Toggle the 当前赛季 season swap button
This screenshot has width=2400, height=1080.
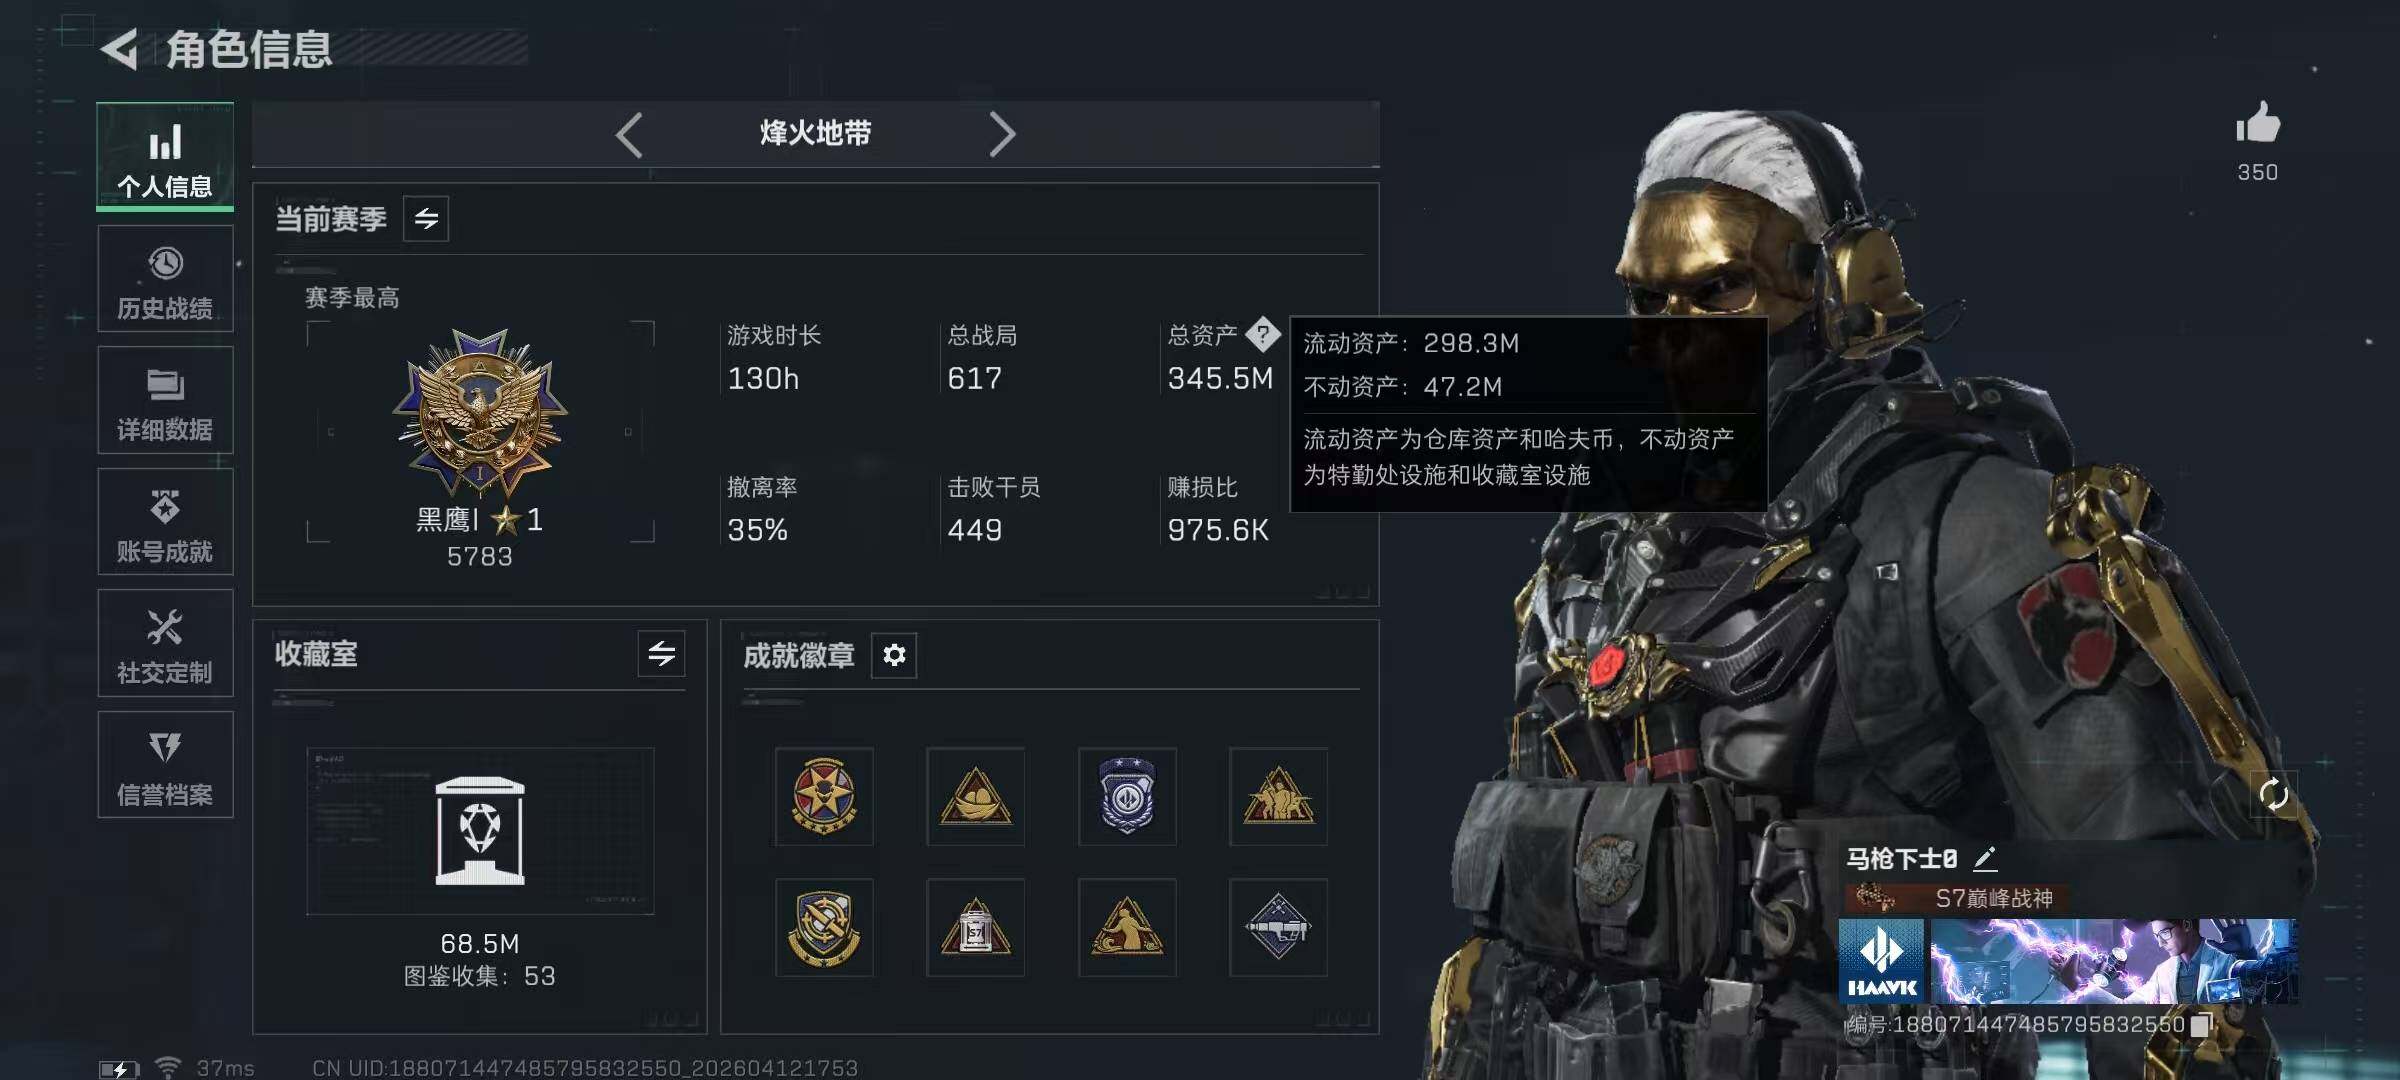pos(426,219)
